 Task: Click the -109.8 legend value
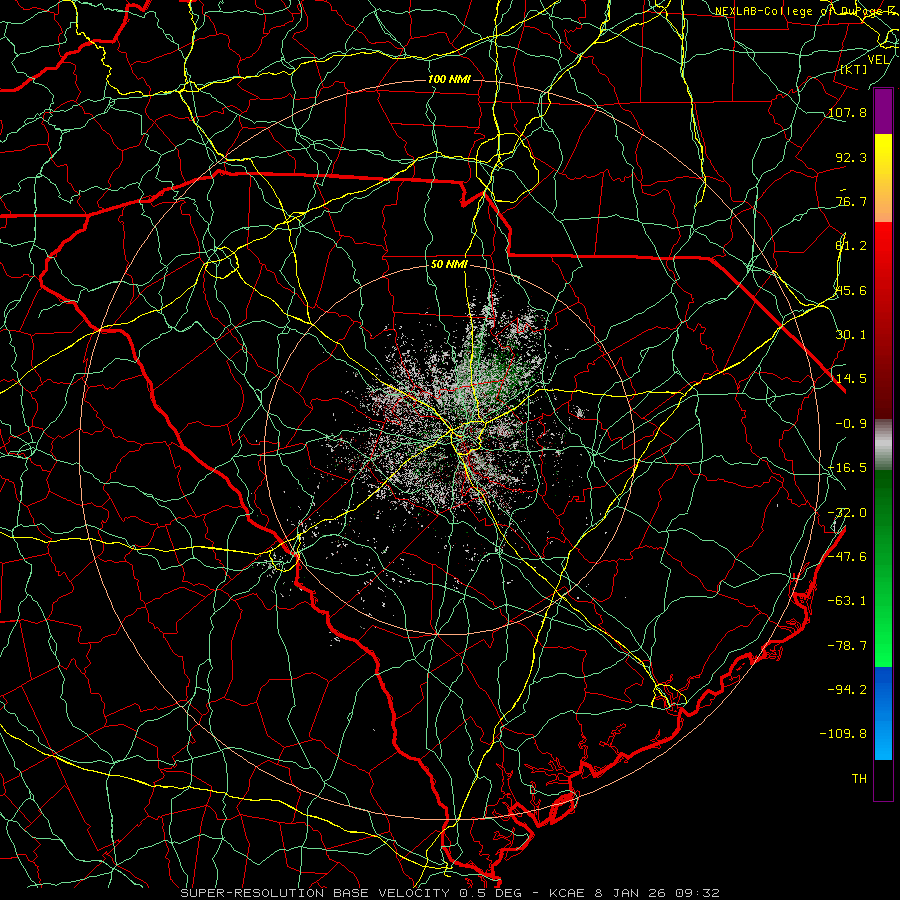(x=843, y=734)
